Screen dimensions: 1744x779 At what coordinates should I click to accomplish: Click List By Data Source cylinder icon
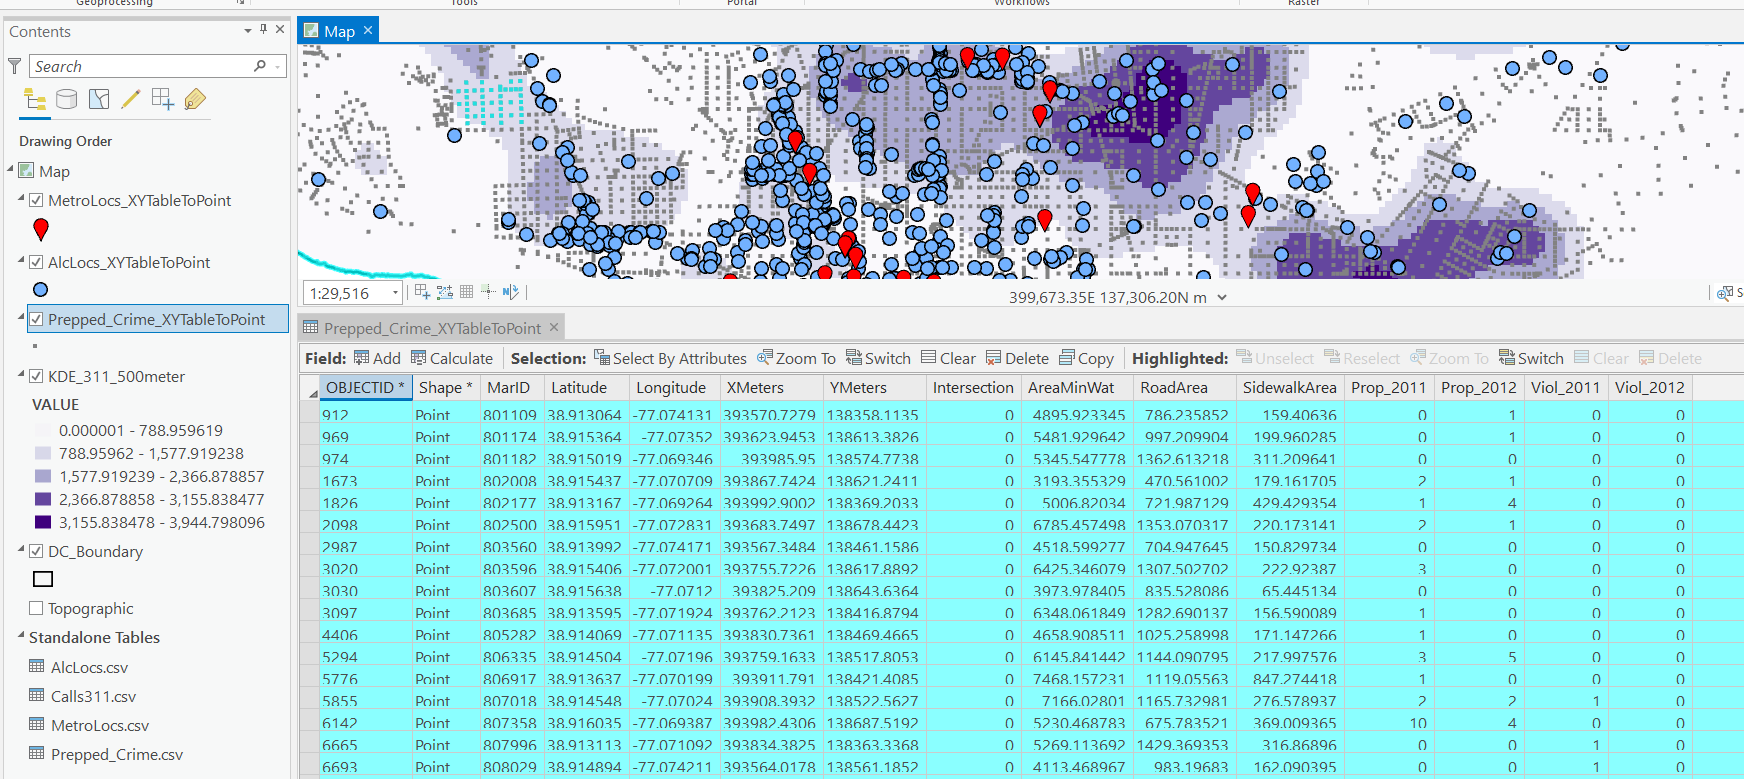pos(67,99)
